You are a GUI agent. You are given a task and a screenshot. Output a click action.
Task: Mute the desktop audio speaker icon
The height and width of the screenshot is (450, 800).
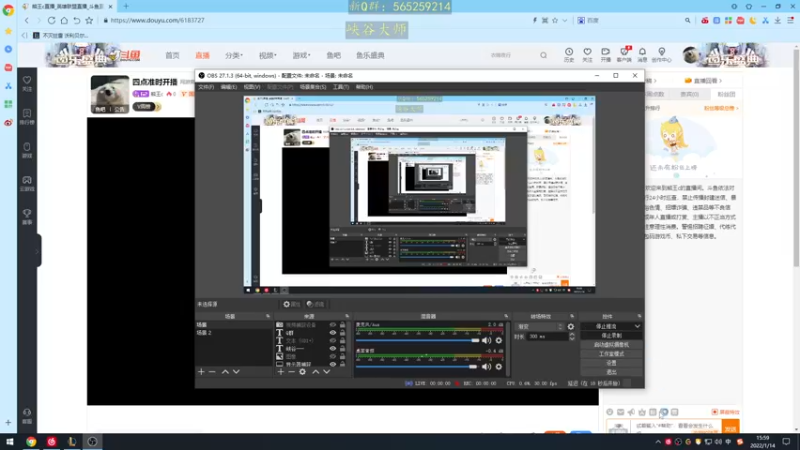(486, 366)
